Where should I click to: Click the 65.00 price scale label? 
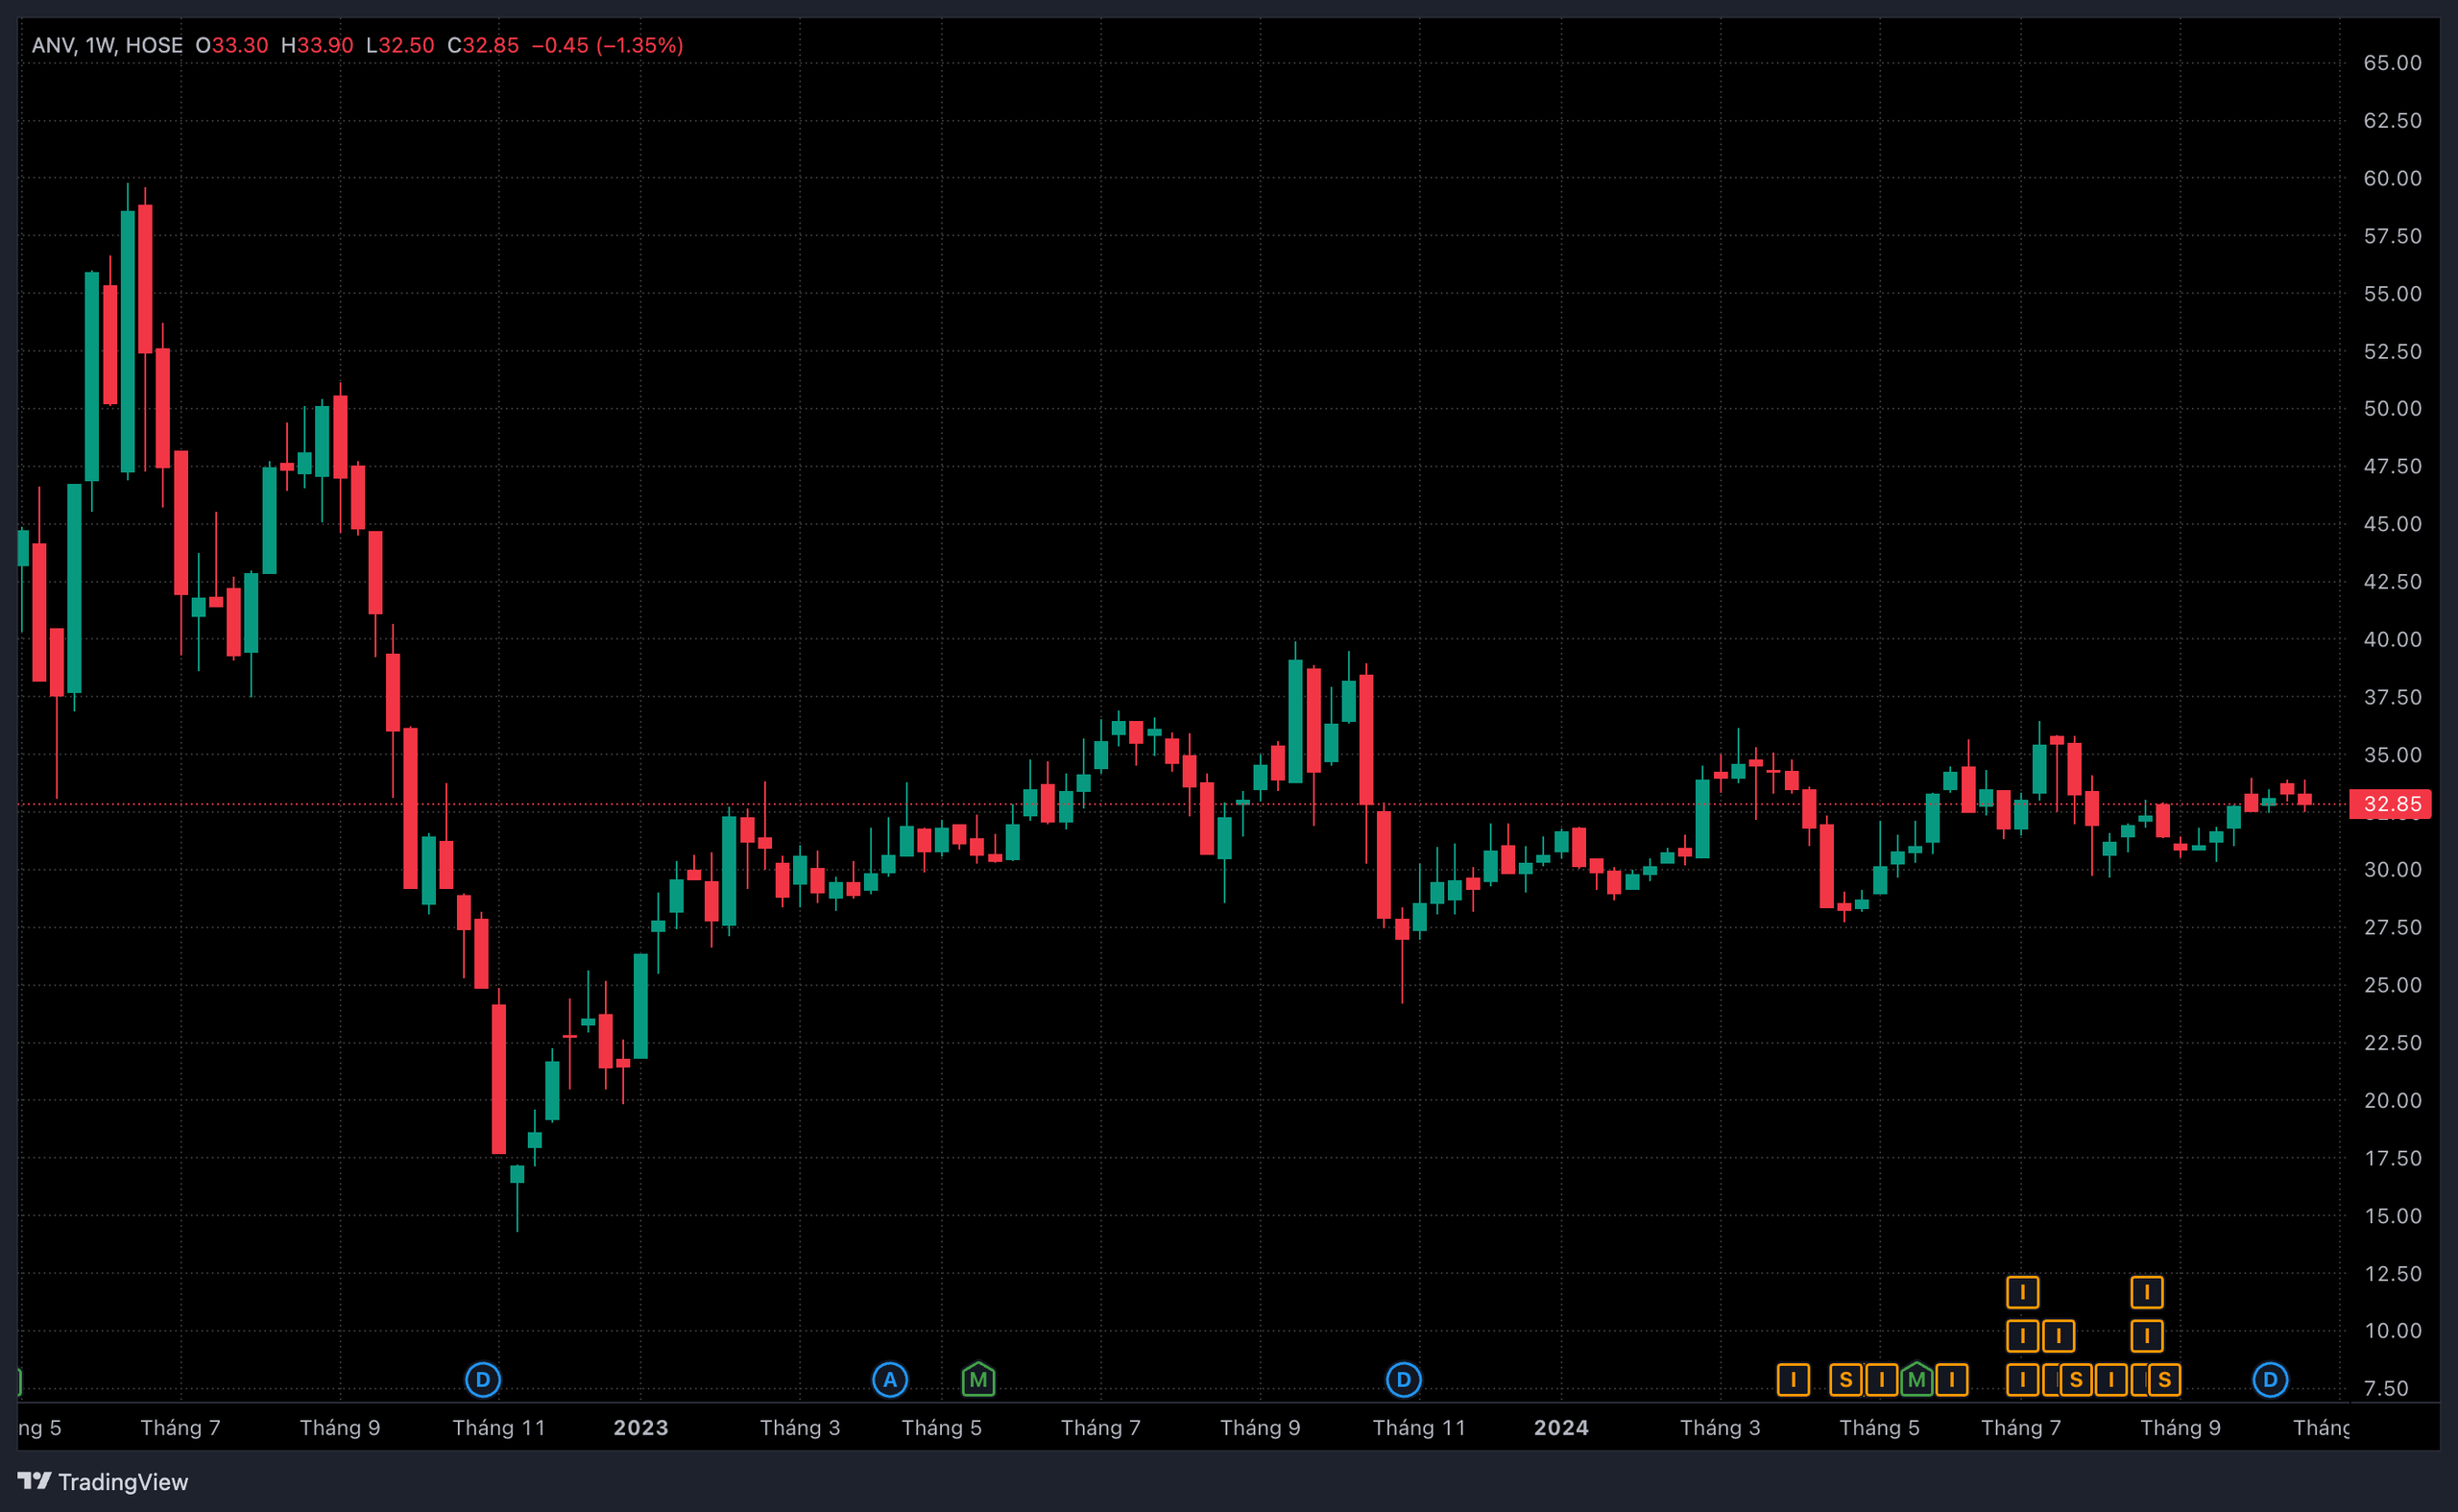[2393, 63]
